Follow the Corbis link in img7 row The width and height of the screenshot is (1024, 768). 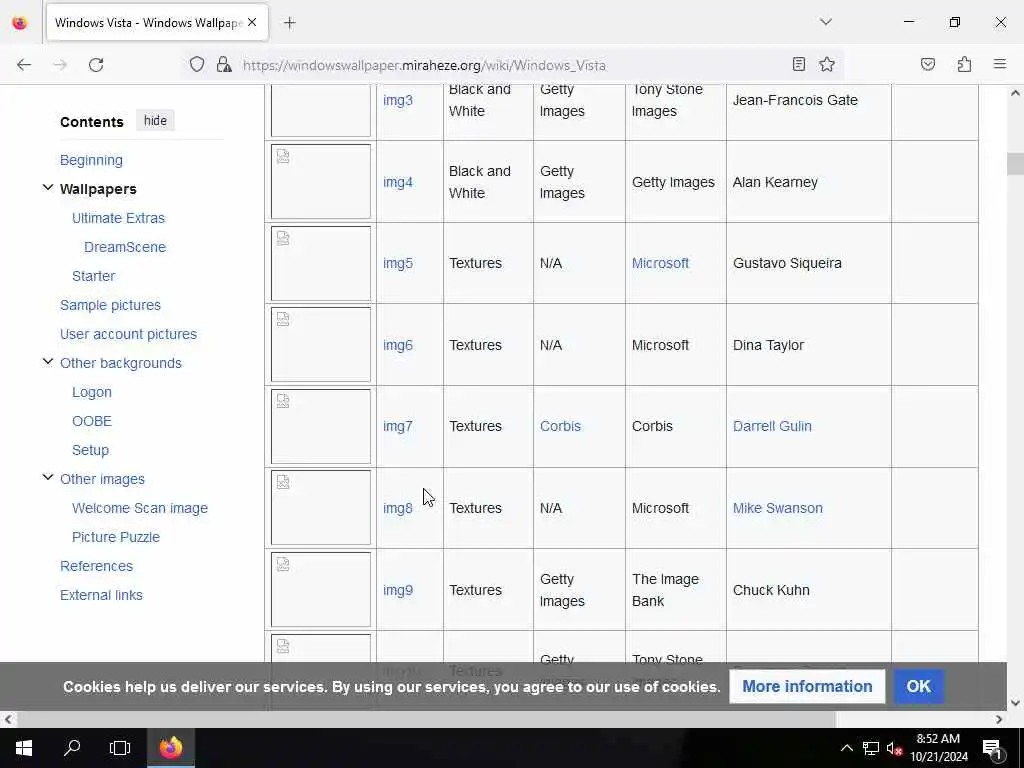tap(560, 426)
